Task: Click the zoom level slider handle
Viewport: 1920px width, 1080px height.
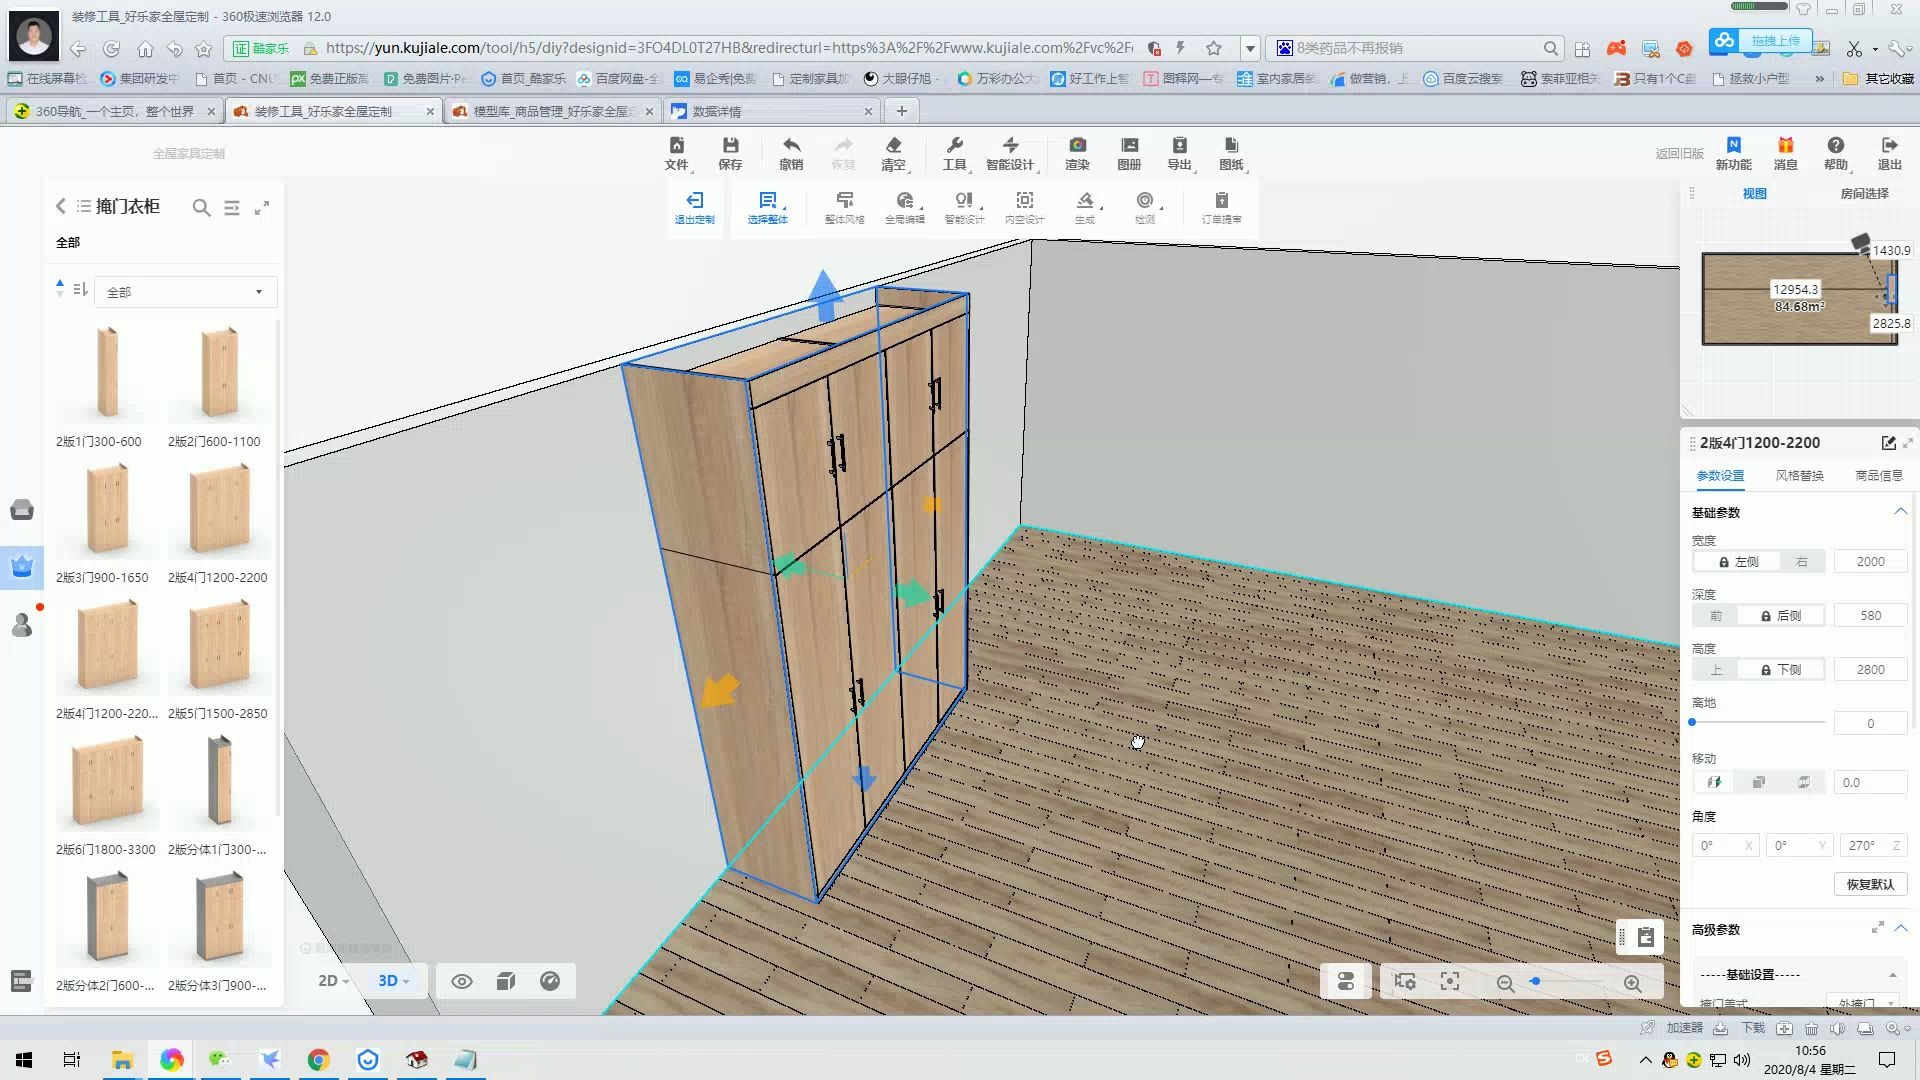Action: [x=1534, y=982]
